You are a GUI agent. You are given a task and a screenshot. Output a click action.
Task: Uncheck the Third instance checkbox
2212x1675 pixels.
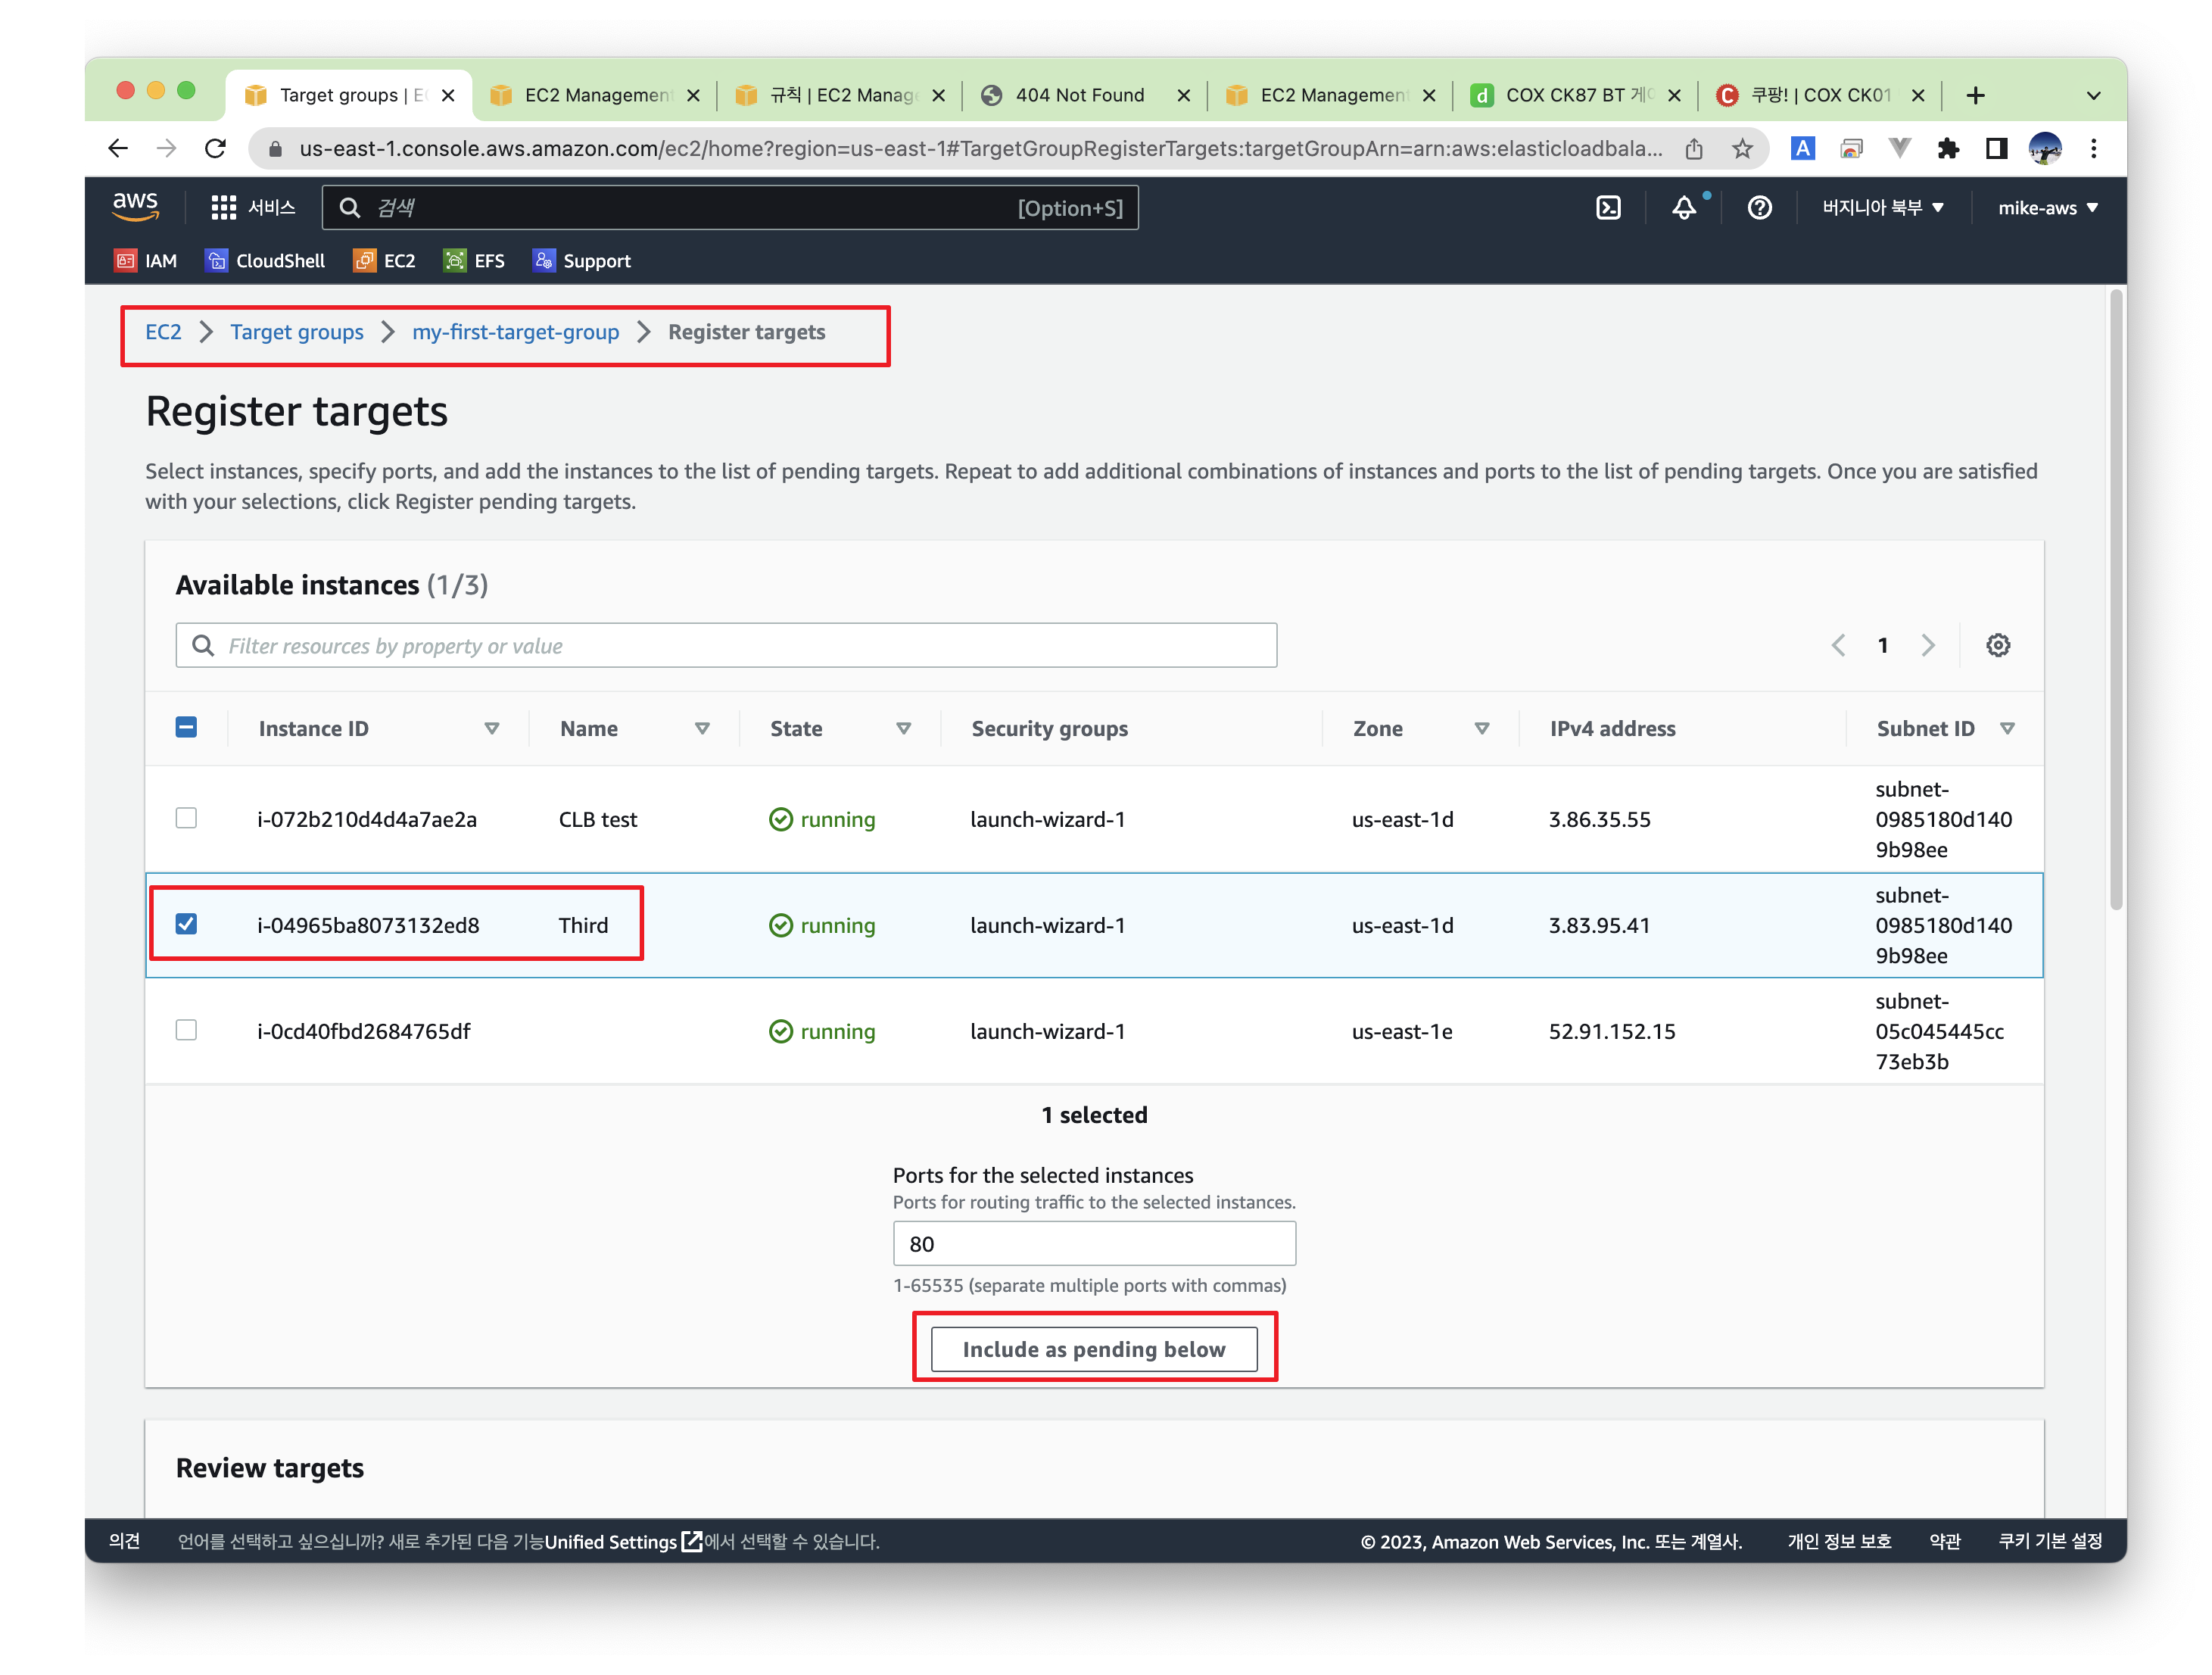[x=186, y=924]
